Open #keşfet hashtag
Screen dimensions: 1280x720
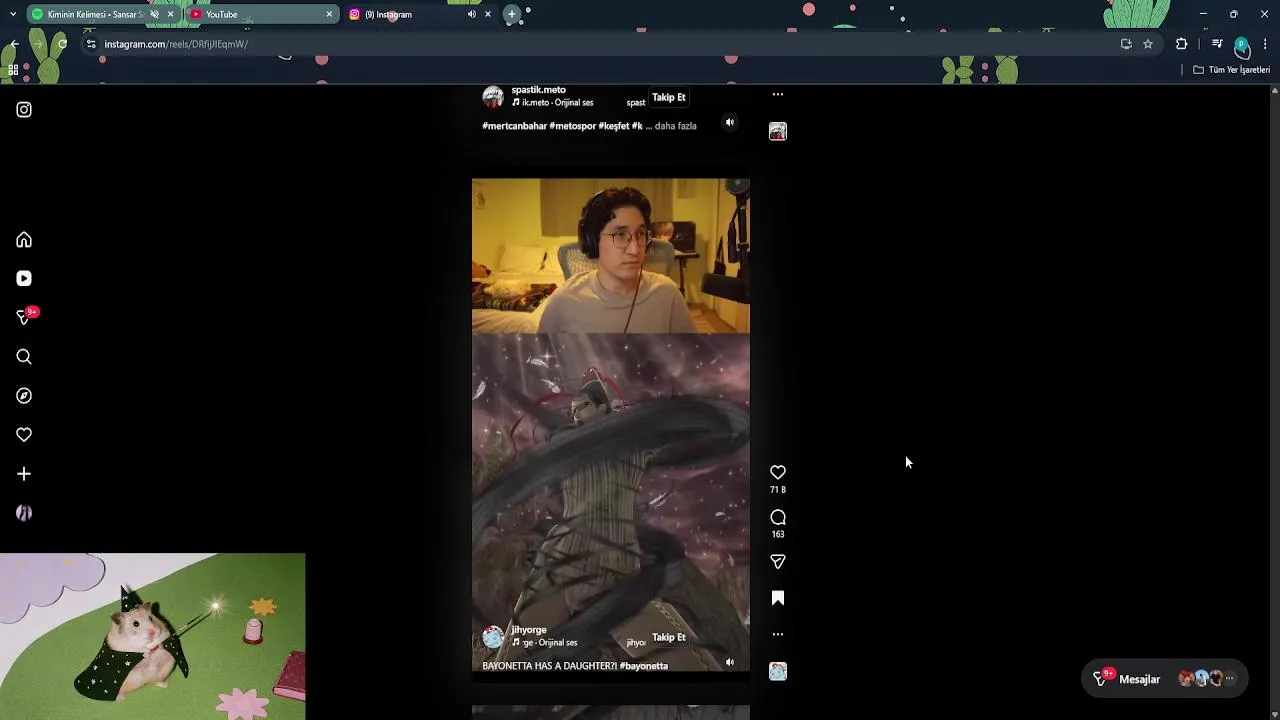[614, 126]
